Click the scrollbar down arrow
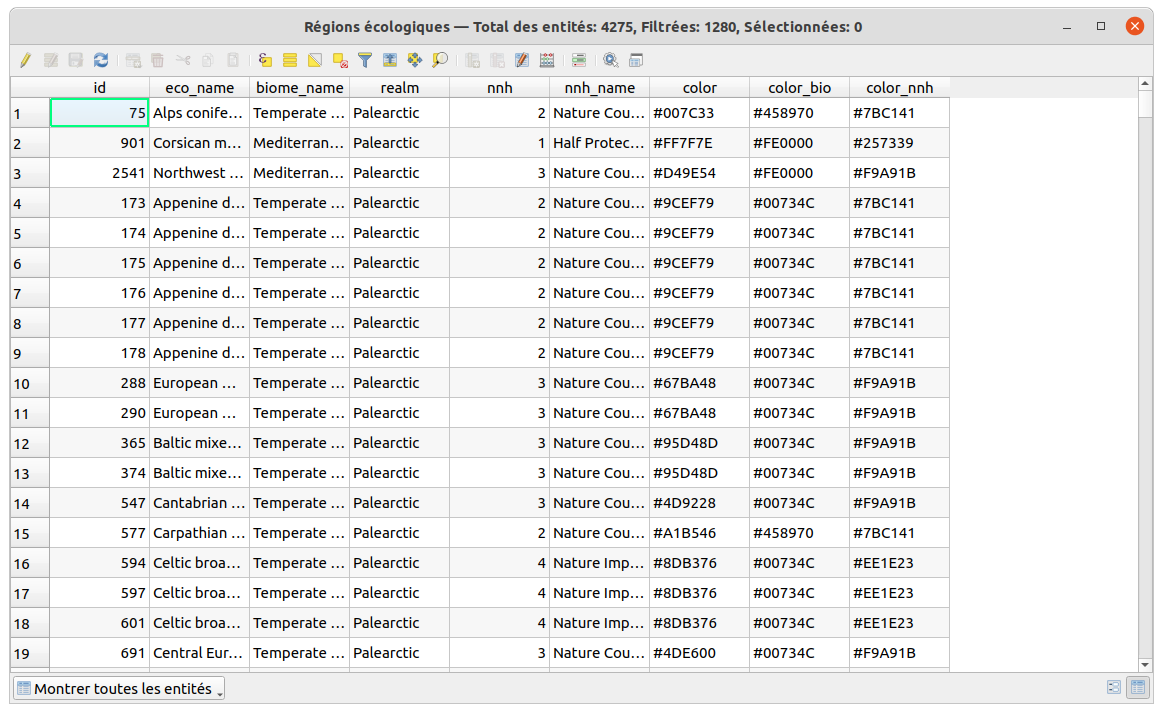This screenshot has height=713, width=1163. point(1146,664)
